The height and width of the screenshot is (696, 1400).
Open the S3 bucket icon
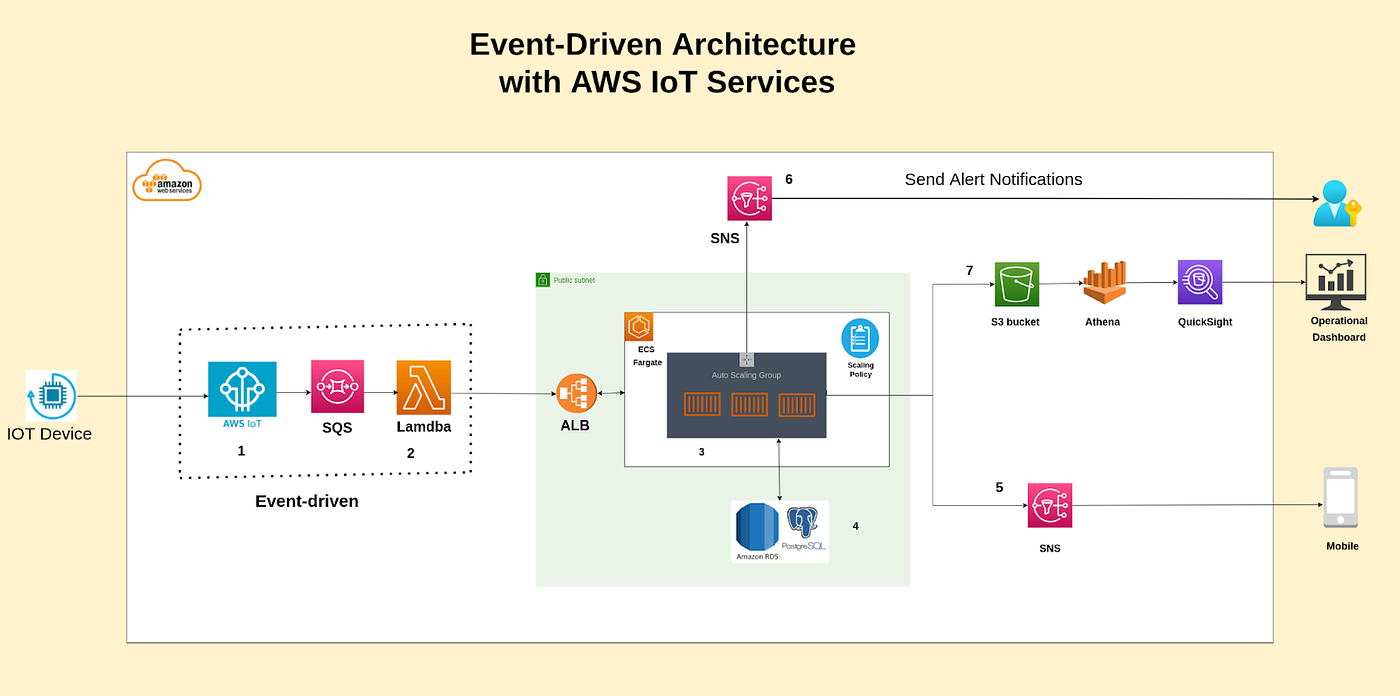[1016, 283]
